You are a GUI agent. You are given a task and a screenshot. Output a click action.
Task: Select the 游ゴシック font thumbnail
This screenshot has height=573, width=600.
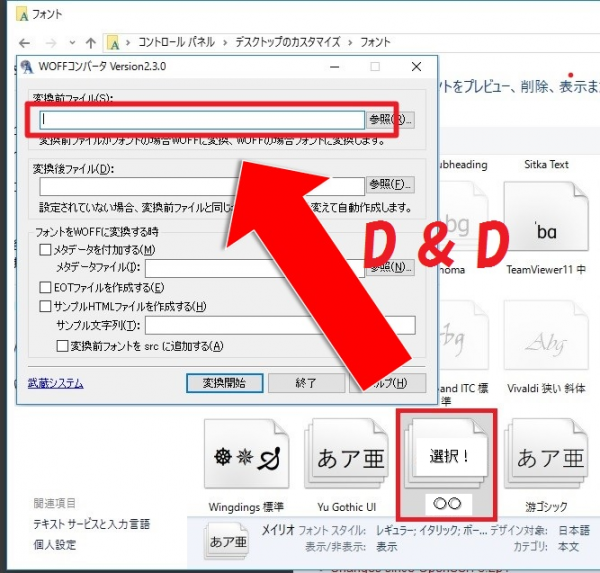546,454
